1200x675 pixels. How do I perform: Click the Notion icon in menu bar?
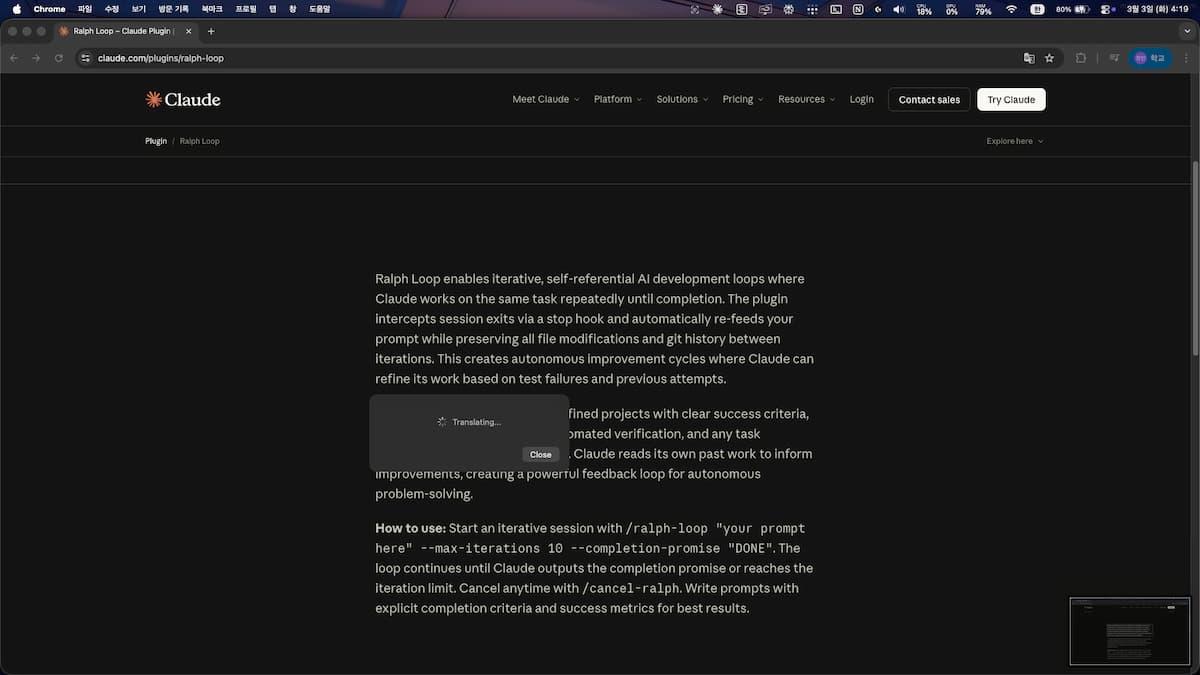click(858, 9)
